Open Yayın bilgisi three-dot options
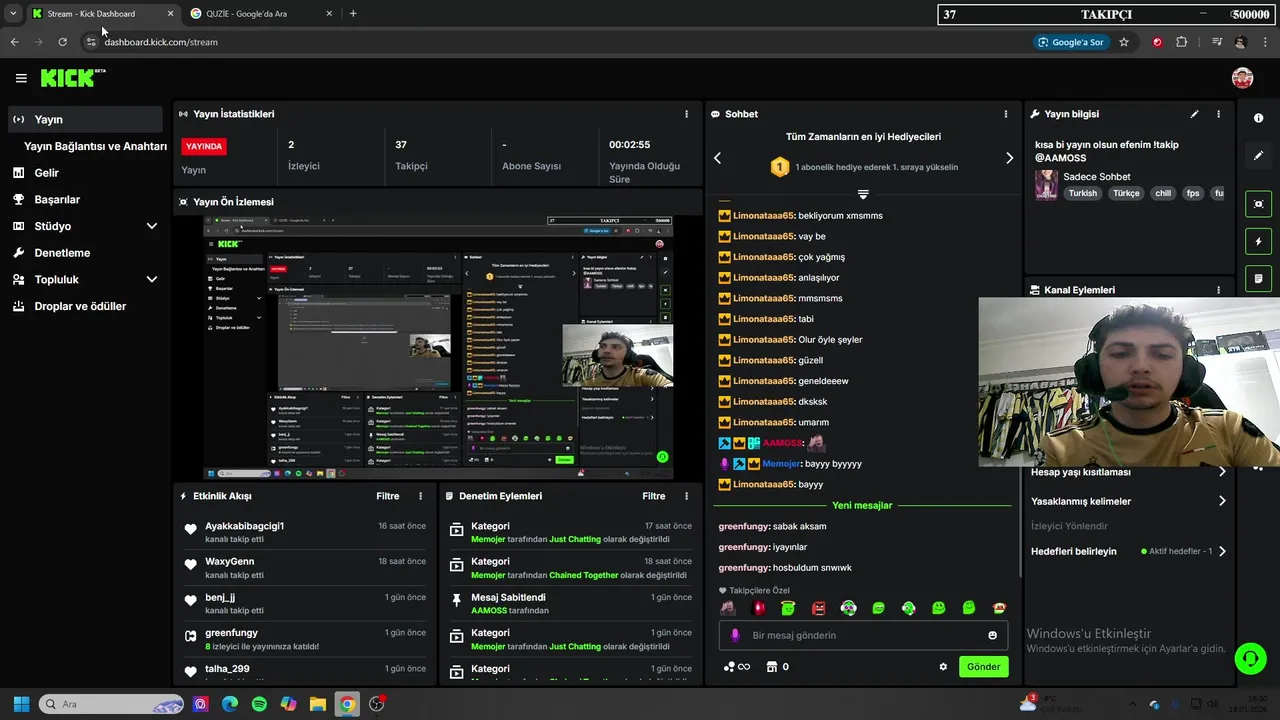1280x720 pixels. [1218, 114]
